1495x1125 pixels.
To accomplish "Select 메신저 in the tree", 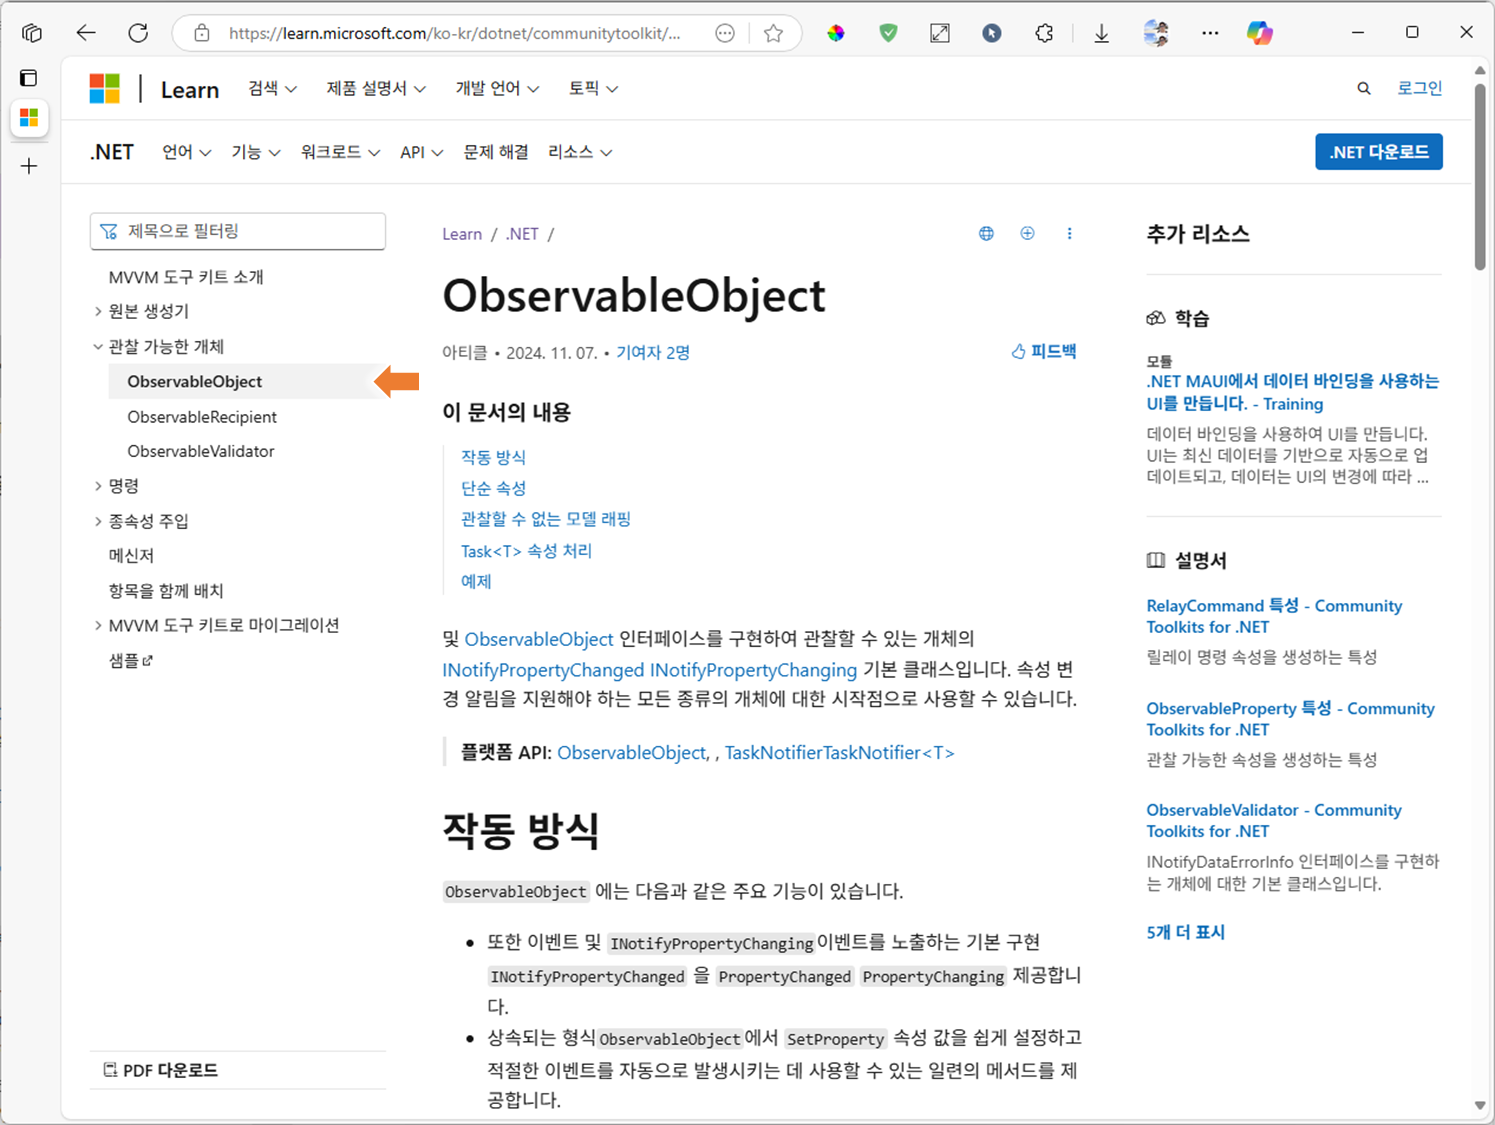I will (x=131, y=556).
